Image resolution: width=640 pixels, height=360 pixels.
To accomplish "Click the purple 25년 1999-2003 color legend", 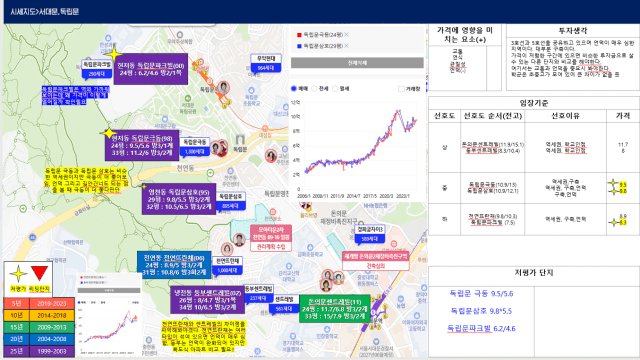I will click(39, 351).
